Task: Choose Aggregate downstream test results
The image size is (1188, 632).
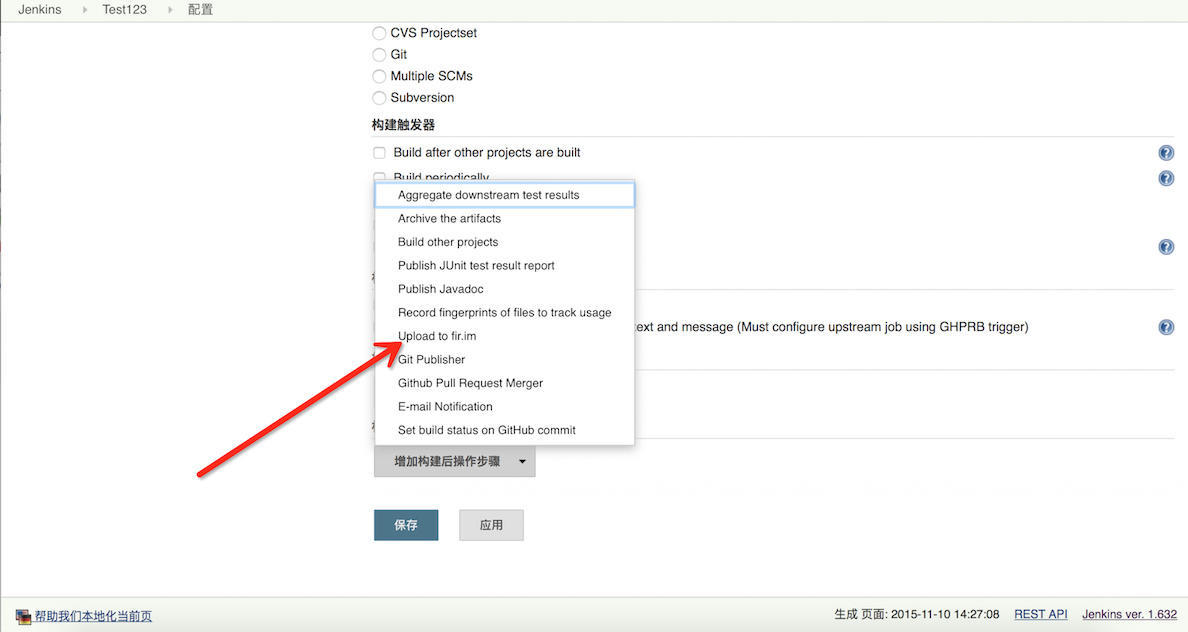Action: click(x=505, y=195)
